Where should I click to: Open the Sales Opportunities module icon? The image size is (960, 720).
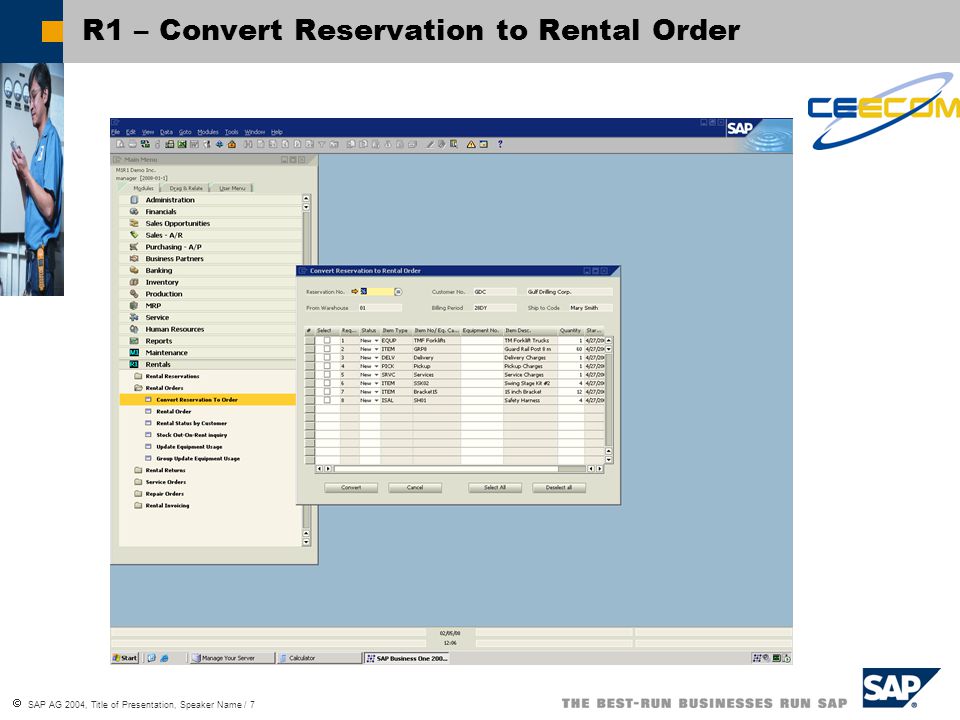tap(134, 223)
